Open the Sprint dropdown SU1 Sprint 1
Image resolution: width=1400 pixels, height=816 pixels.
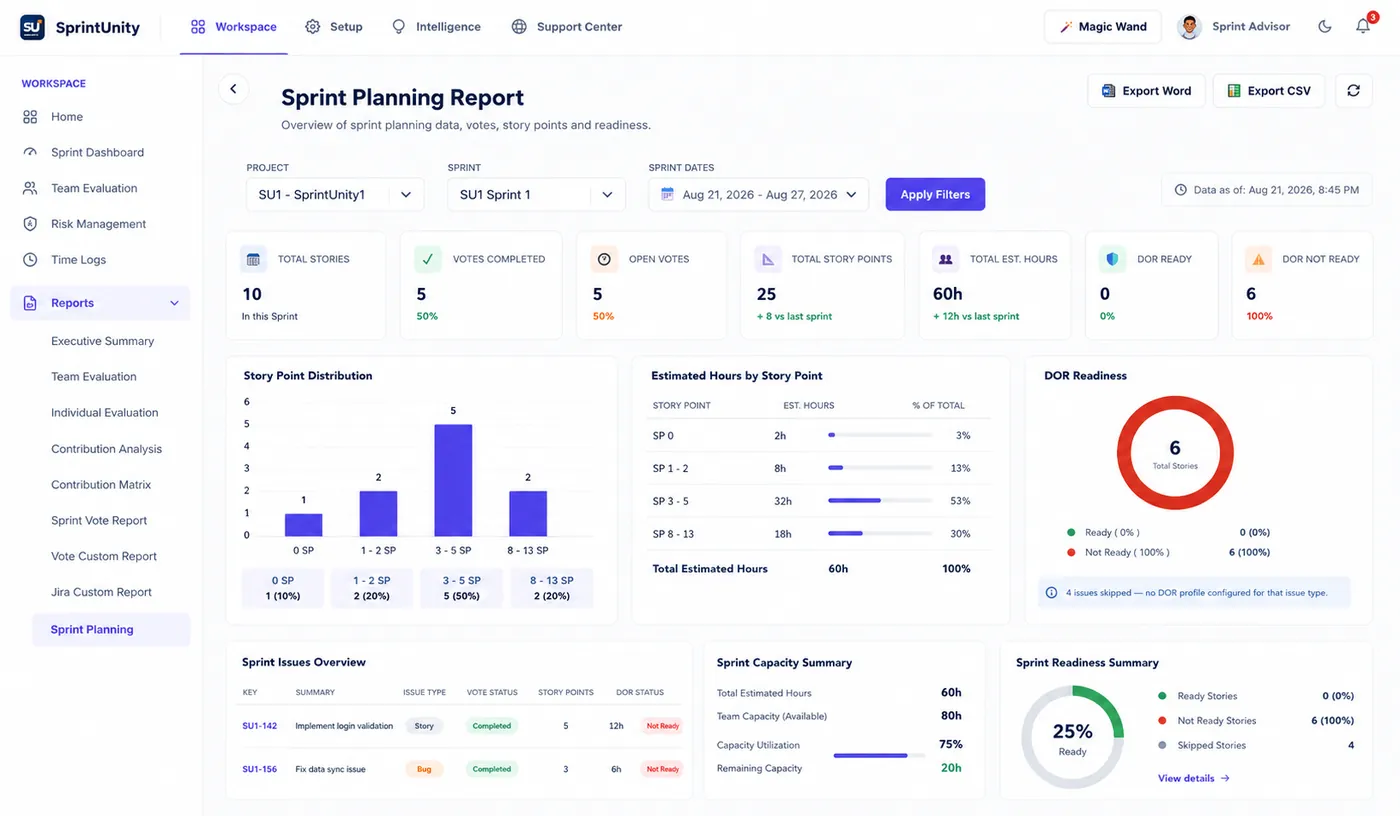coord(537,195)
